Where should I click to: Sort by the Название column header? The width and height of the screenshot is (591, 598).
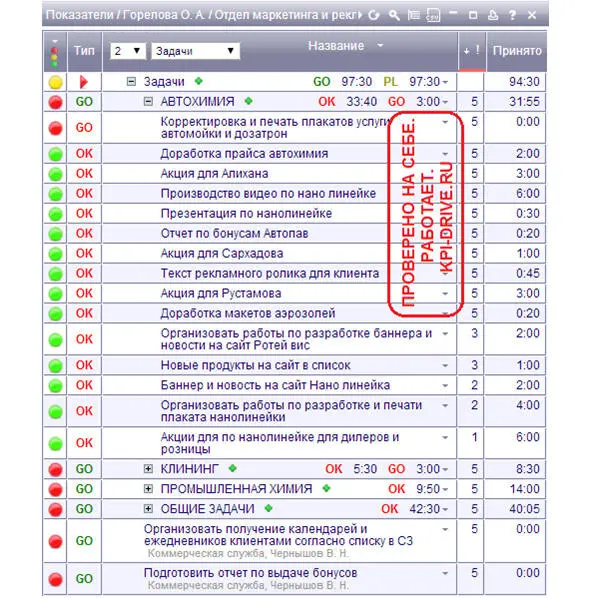(x=336, y=46)
